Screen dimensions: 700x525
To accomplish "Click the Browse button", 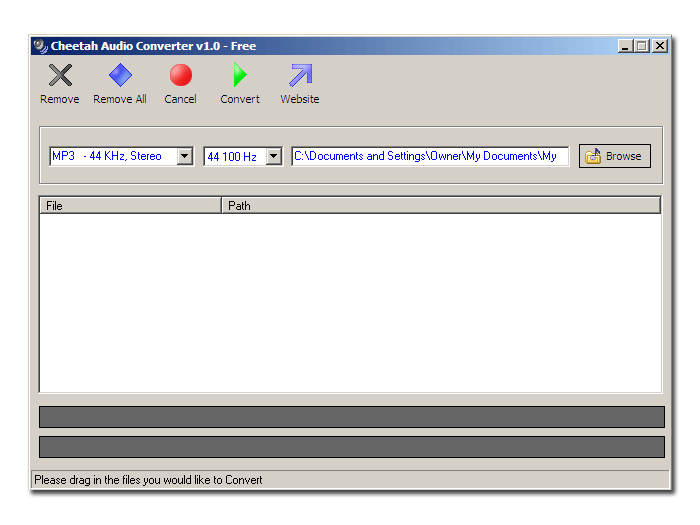I will [x=615, y=156].
